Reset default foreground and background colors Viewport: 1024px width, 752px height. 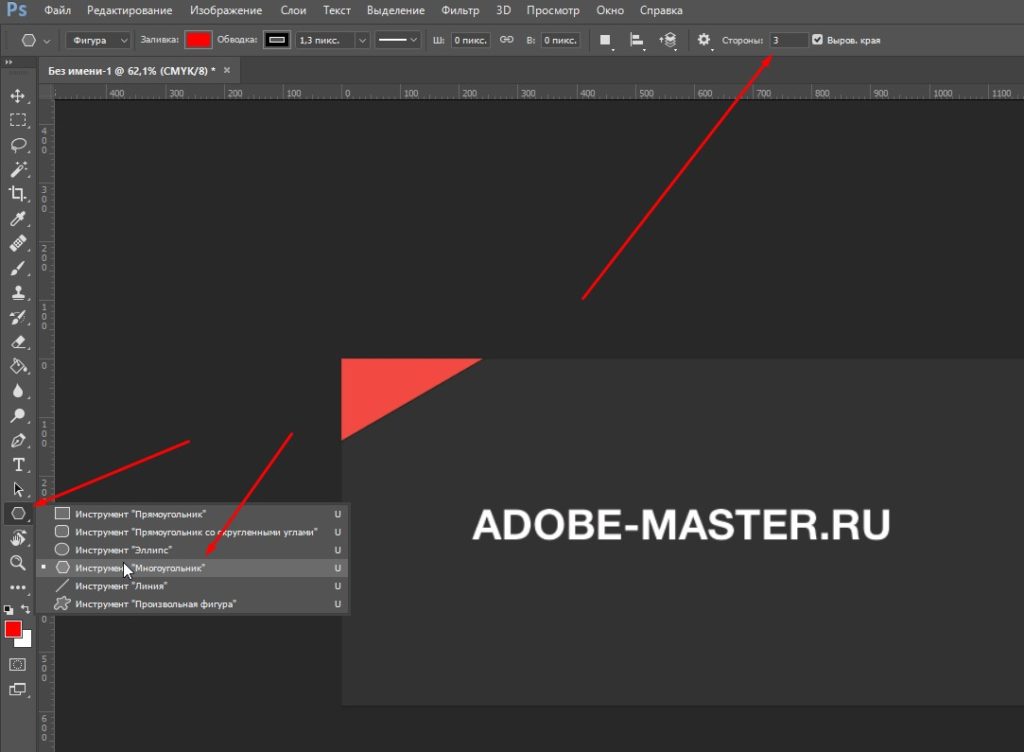click(8, 609)
